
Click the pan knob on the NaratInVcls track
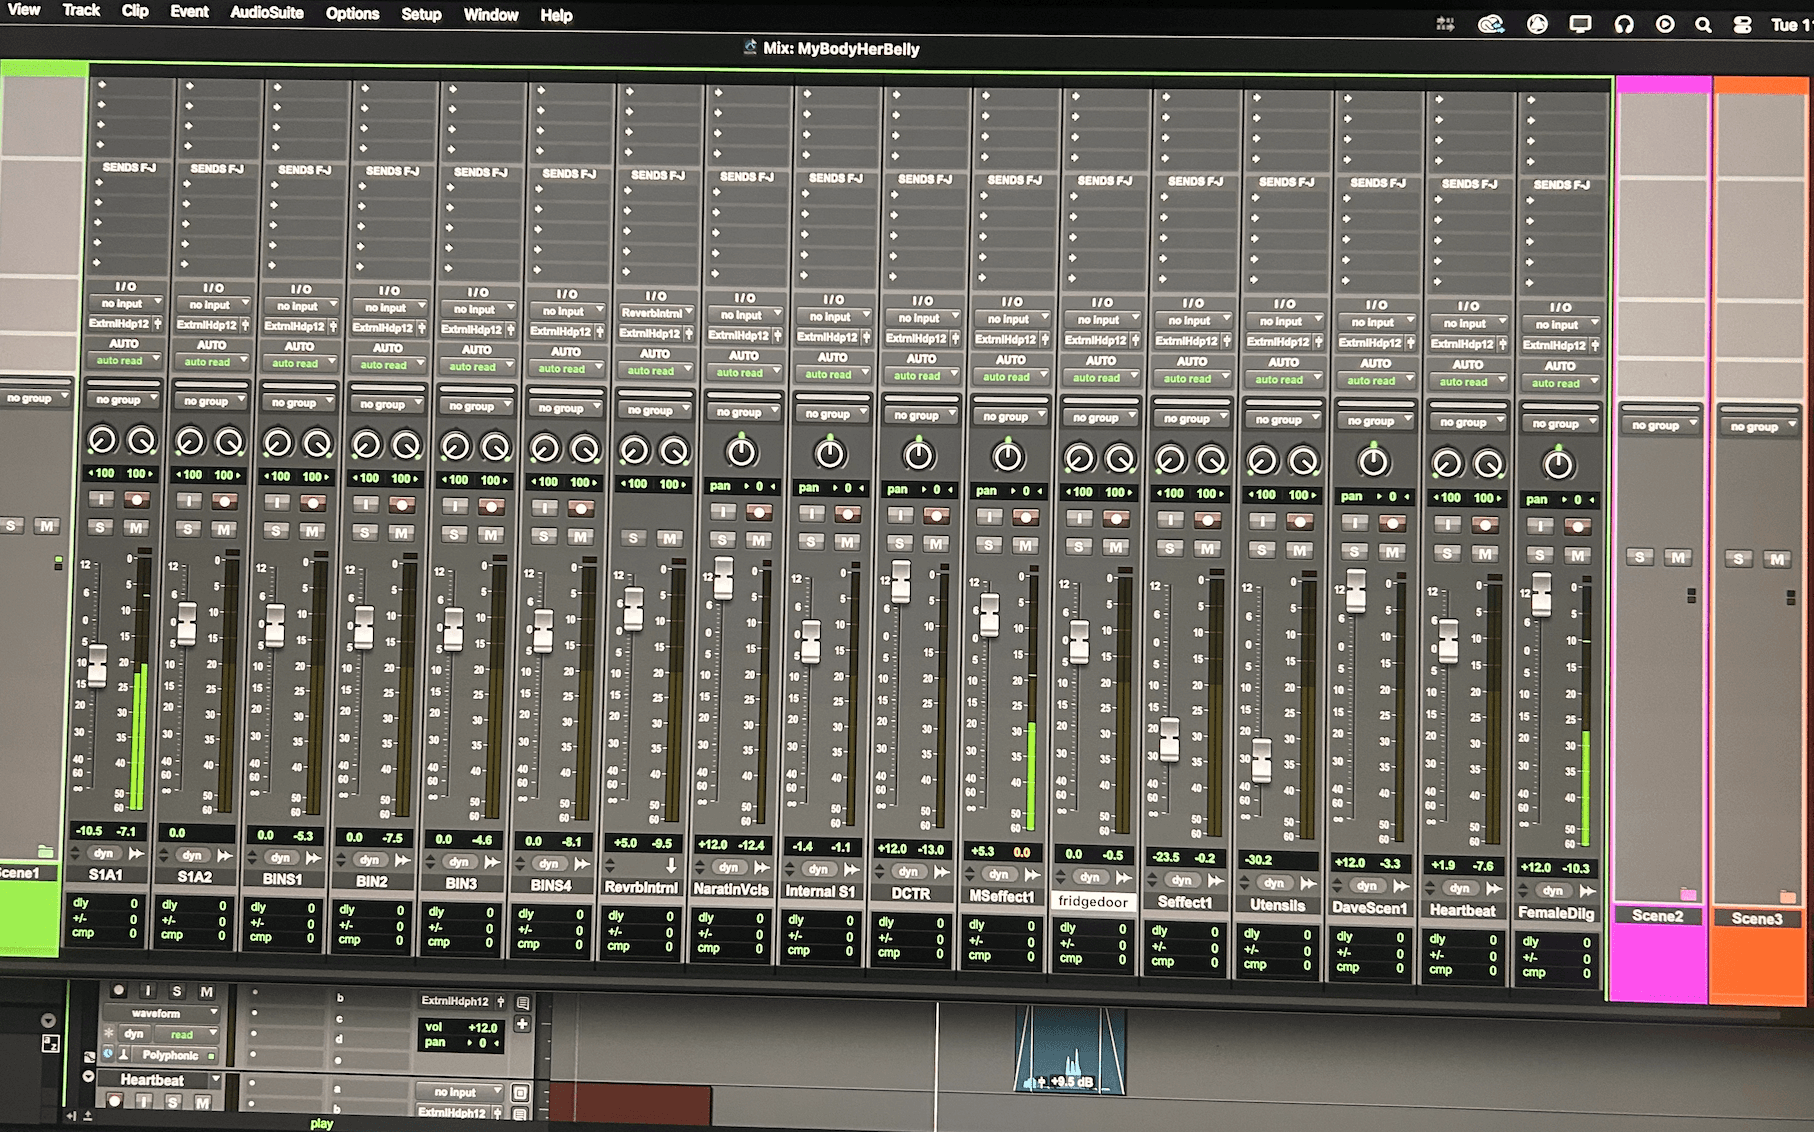741,453
